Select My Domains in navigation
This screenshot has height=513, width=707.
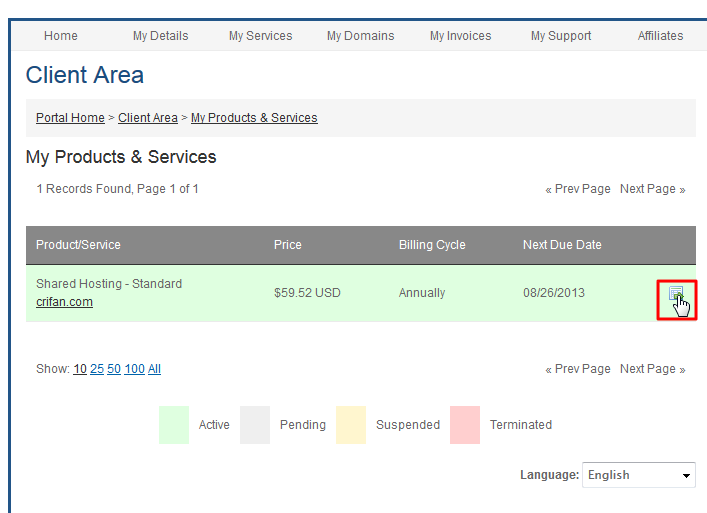(x=360, y=36)
